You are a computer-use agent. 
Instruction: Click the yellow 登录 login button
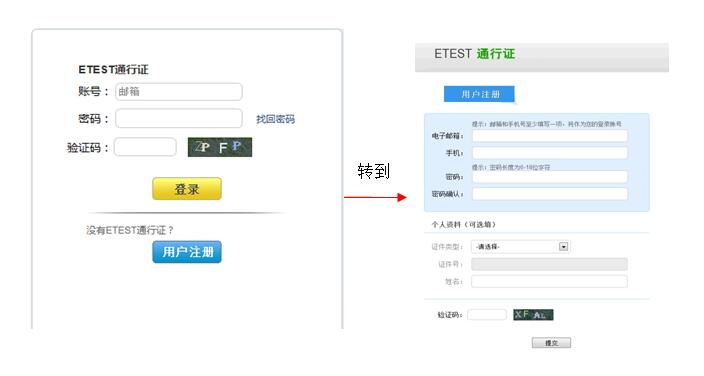click(x=187, y=189)
